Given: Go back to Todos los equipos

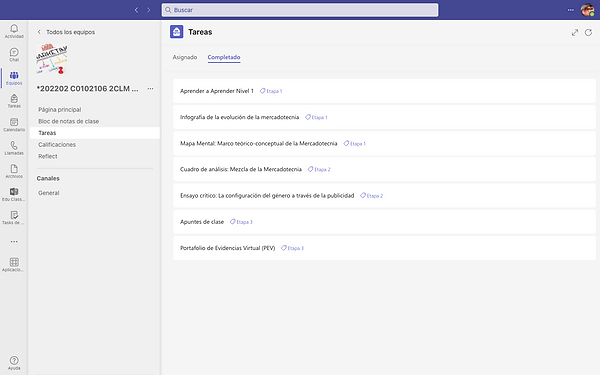Looking at the screenshot, I should (x=66, y=32).
